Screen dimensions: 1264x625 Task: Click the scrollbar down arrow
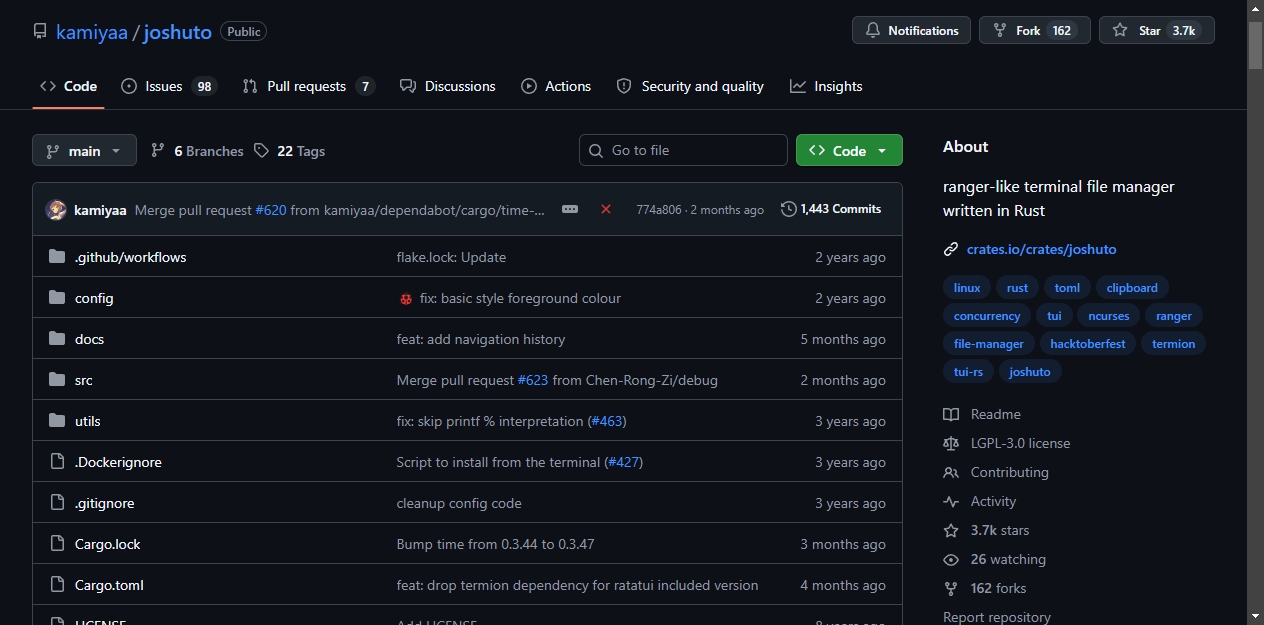(x=1255, y=616)
